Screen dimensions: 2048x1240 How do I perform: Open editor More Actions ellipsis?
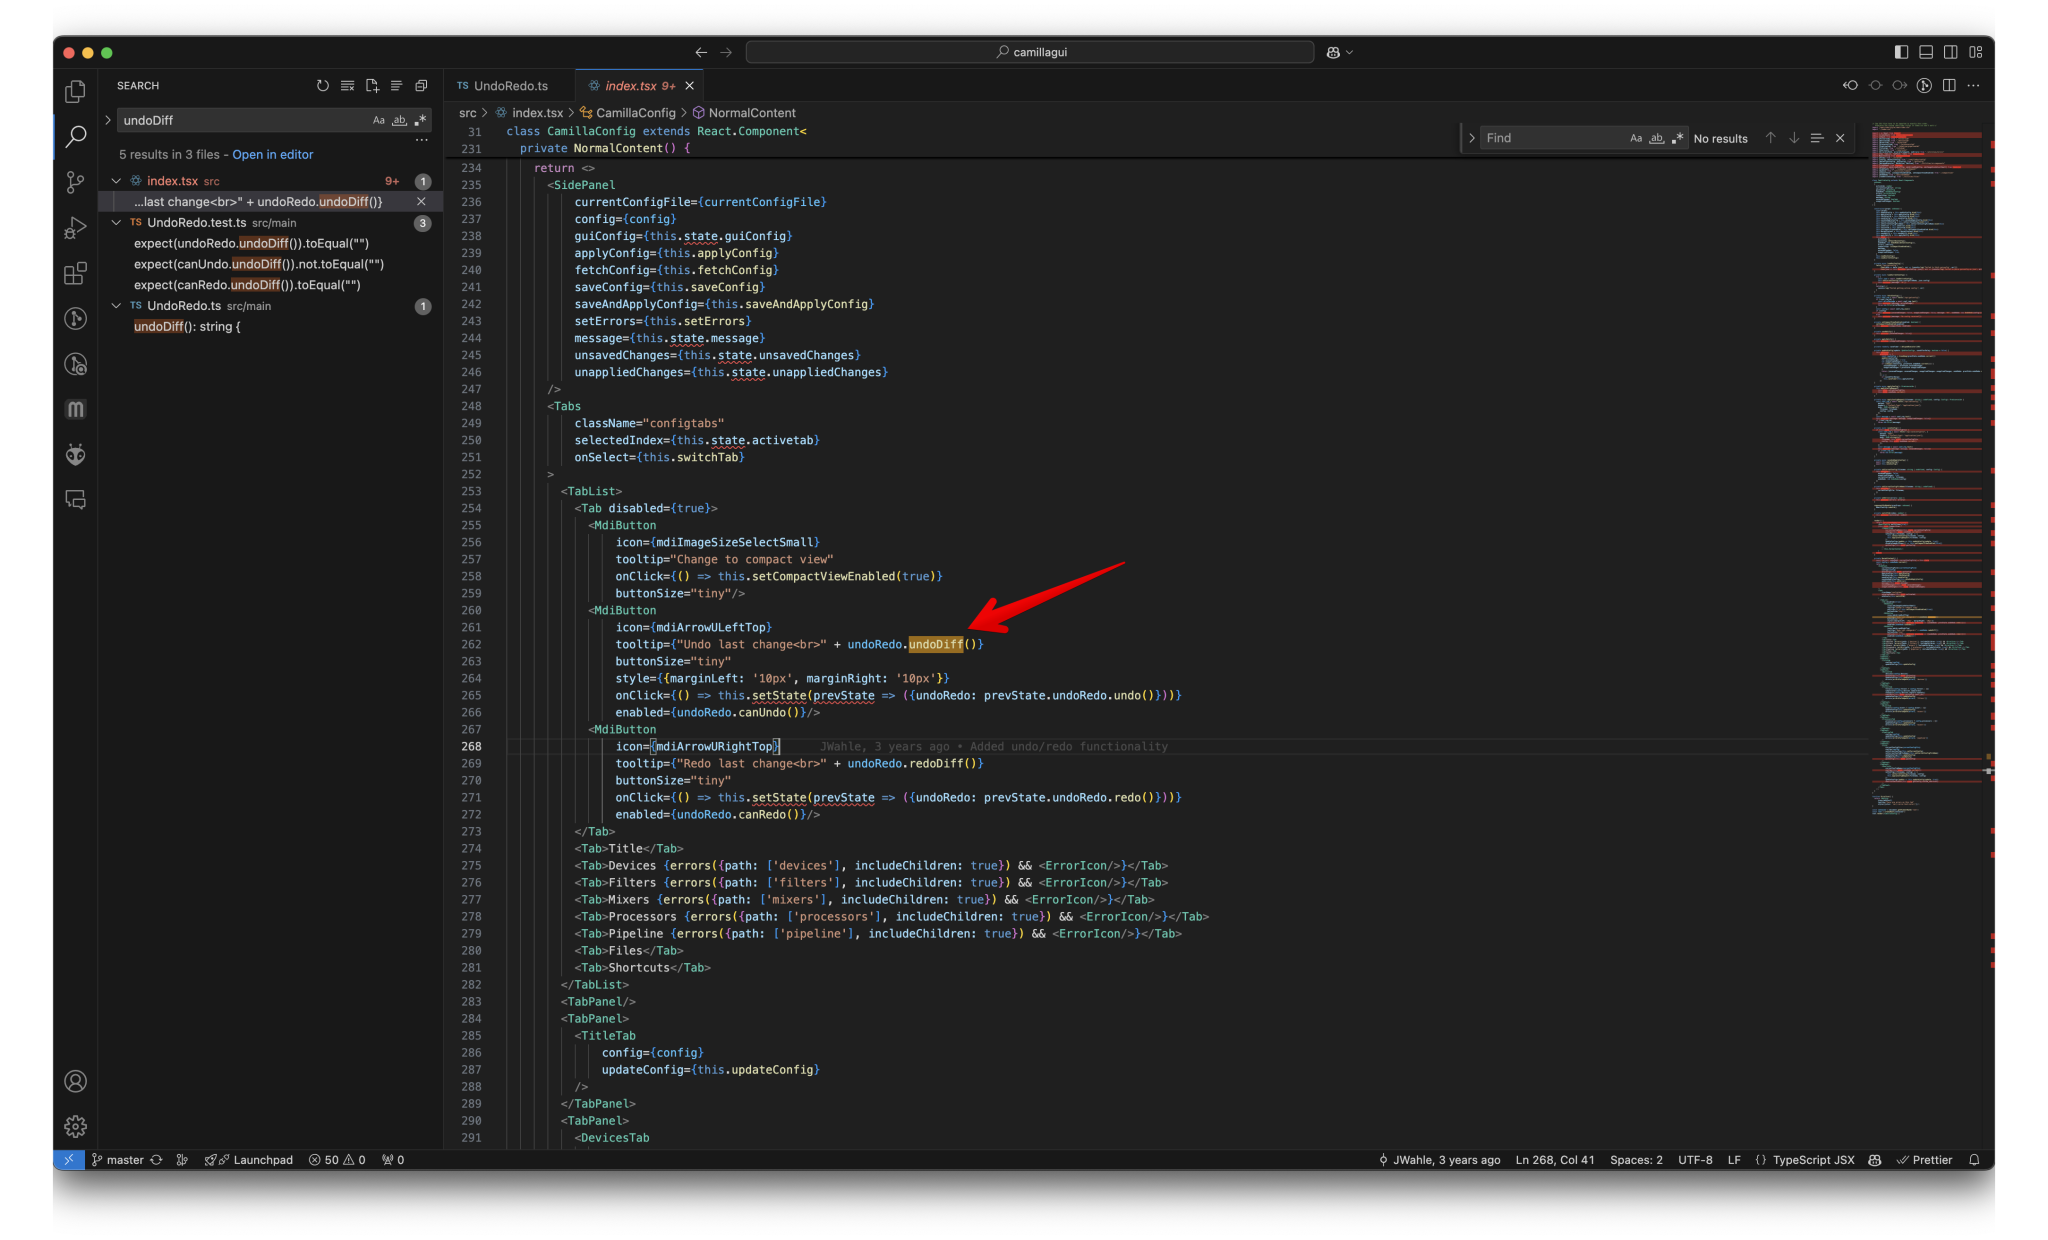tap(1973, 86)
